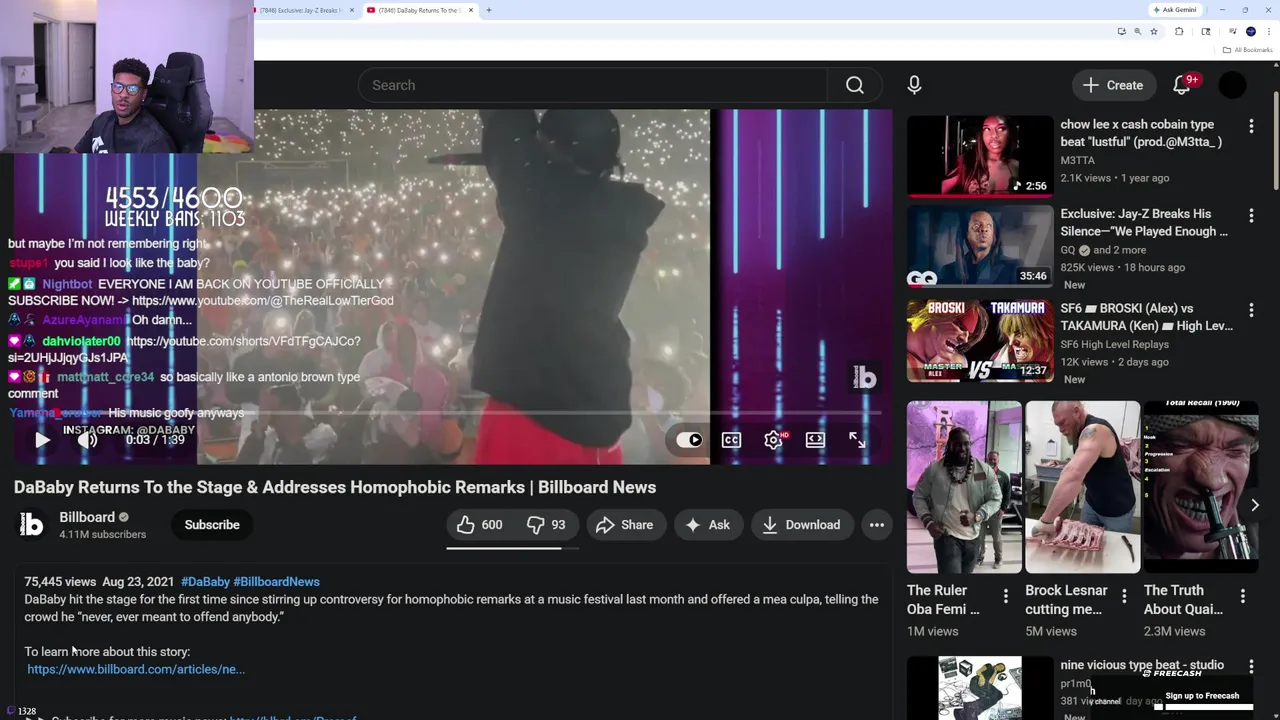This screenshot has height=720, width=1280.
Task: Open the M3TTA channel name
Action: tap(1077, 160)
